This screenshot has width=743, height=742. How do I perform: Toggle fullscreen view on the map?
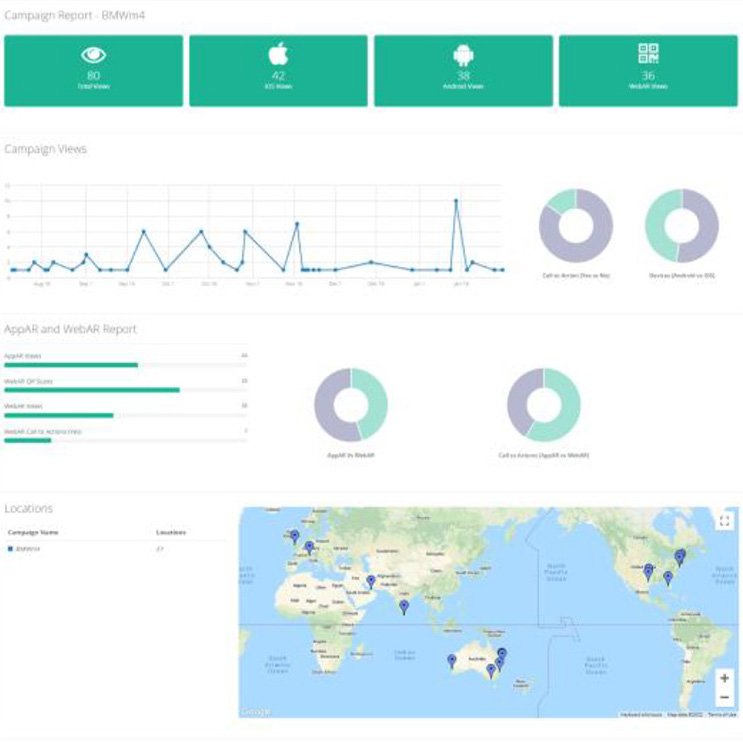click(x=725, y=520)
